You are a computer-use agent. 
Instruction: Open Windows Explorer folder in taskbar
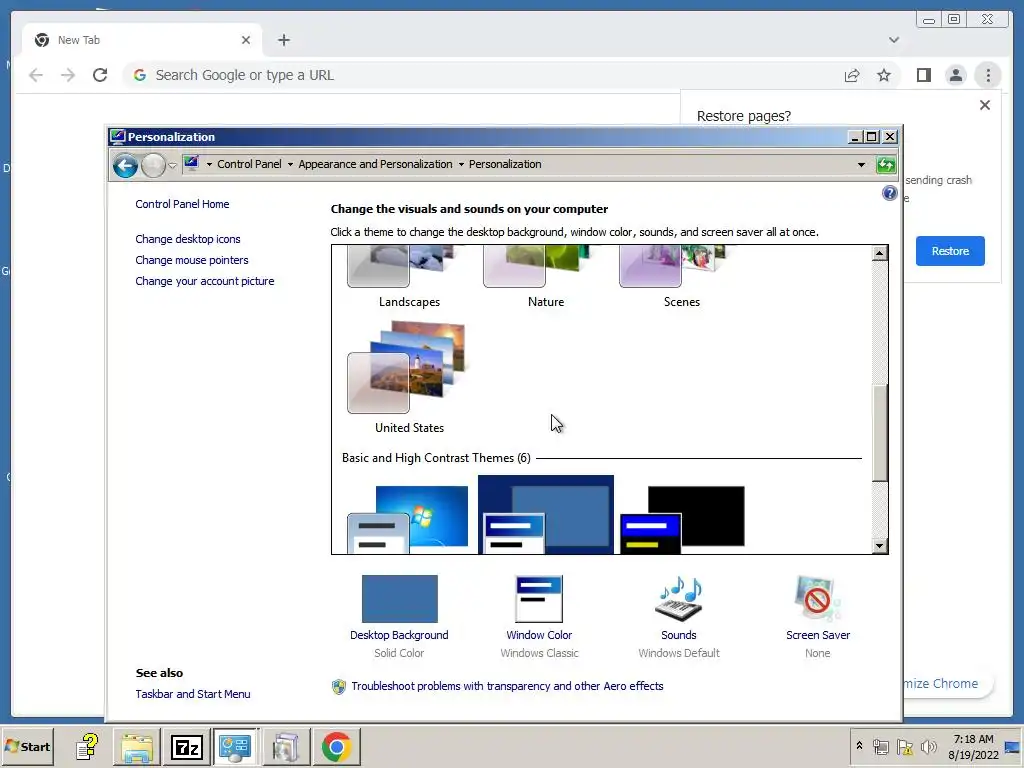pyautogui.click(x=136, y=746)
